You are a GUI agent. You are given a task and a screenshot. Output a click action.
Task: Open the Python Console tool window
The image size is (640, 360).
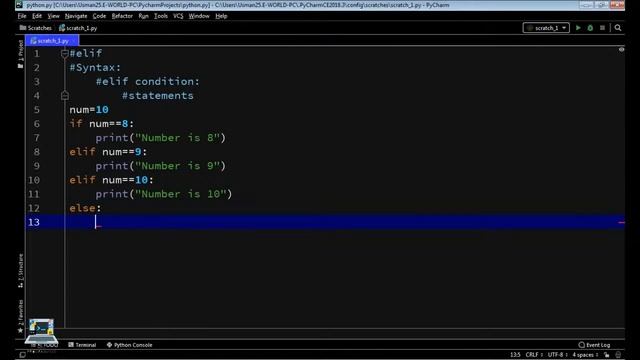[x=129, y=345]
